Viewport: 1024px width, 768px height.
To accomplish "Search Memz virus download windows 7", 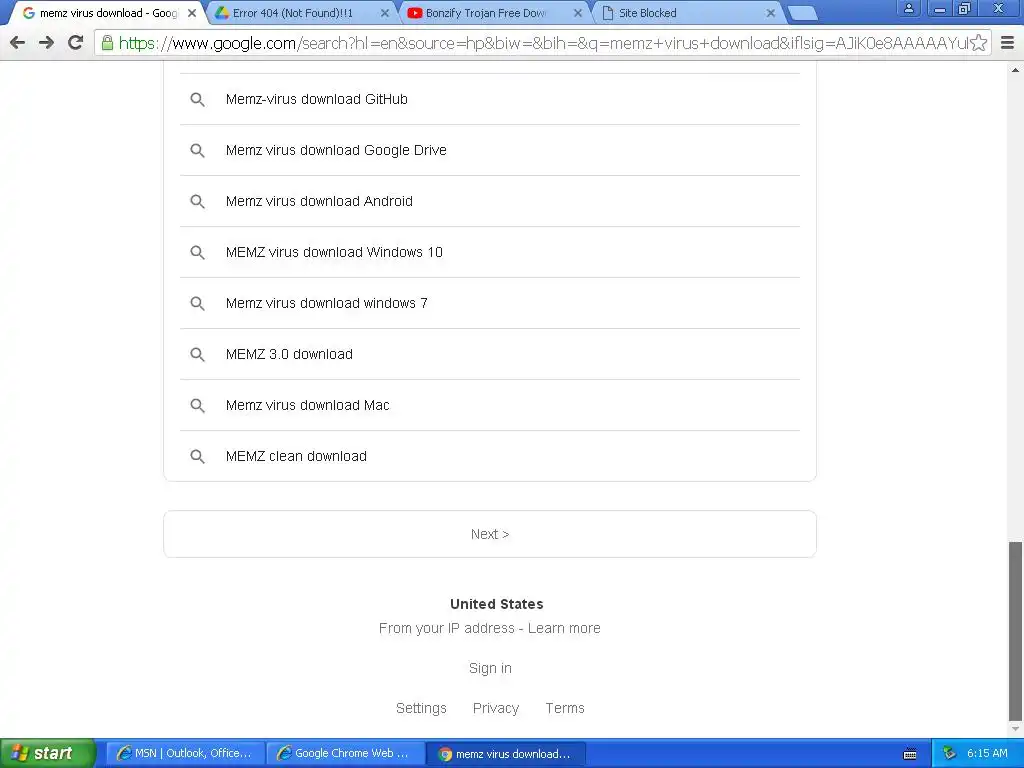I will (490, 303).
